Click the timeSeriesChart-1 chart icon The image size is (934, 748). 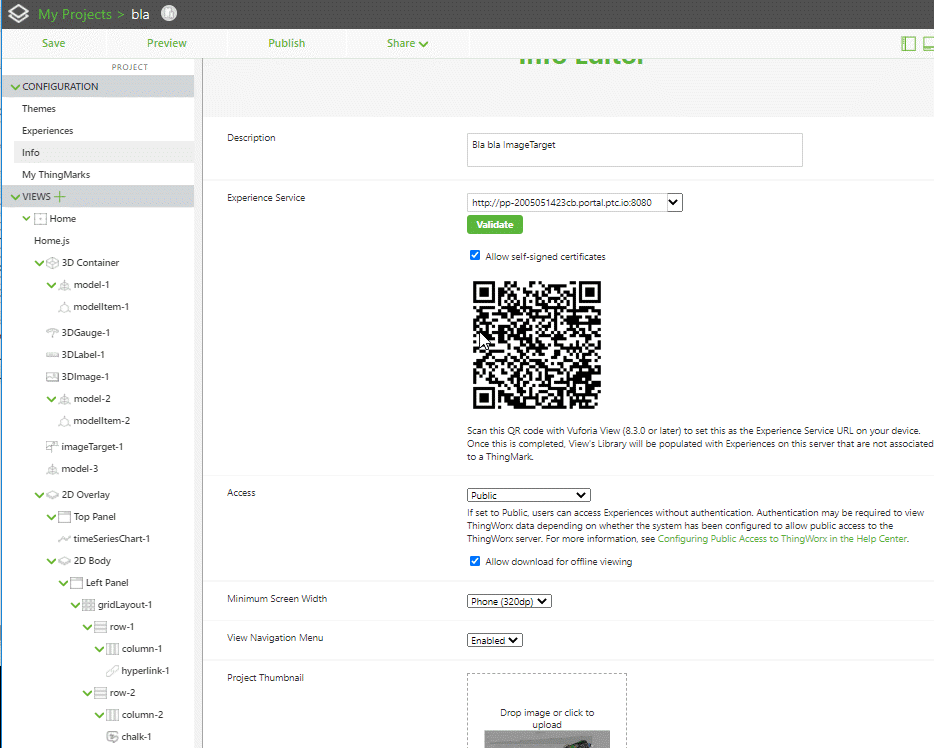[64, 539]
